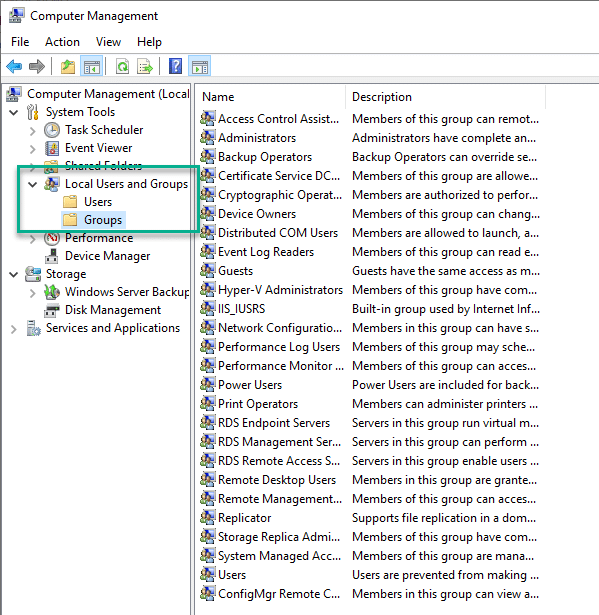
Task: Open the blue Help question mark icon
Action: coord(175,66)
